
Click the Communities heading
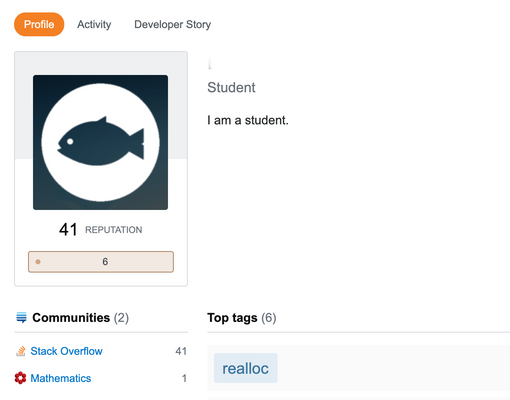(71, 317)
